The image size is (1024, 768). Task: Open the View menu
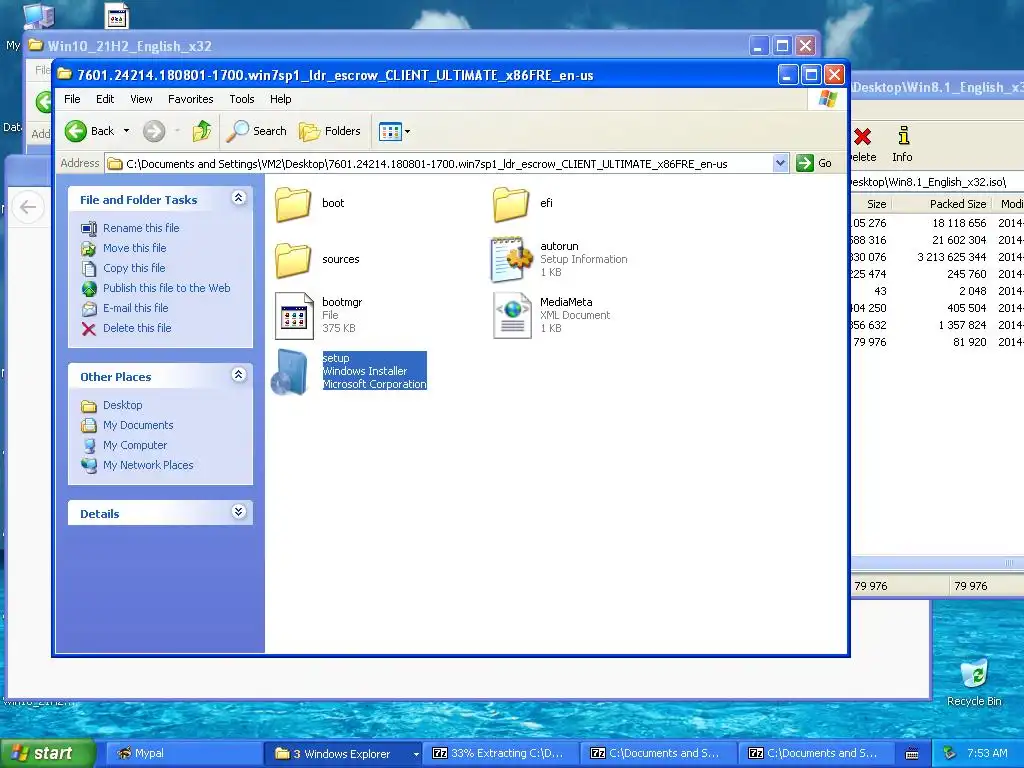click(x=141, y=99)
